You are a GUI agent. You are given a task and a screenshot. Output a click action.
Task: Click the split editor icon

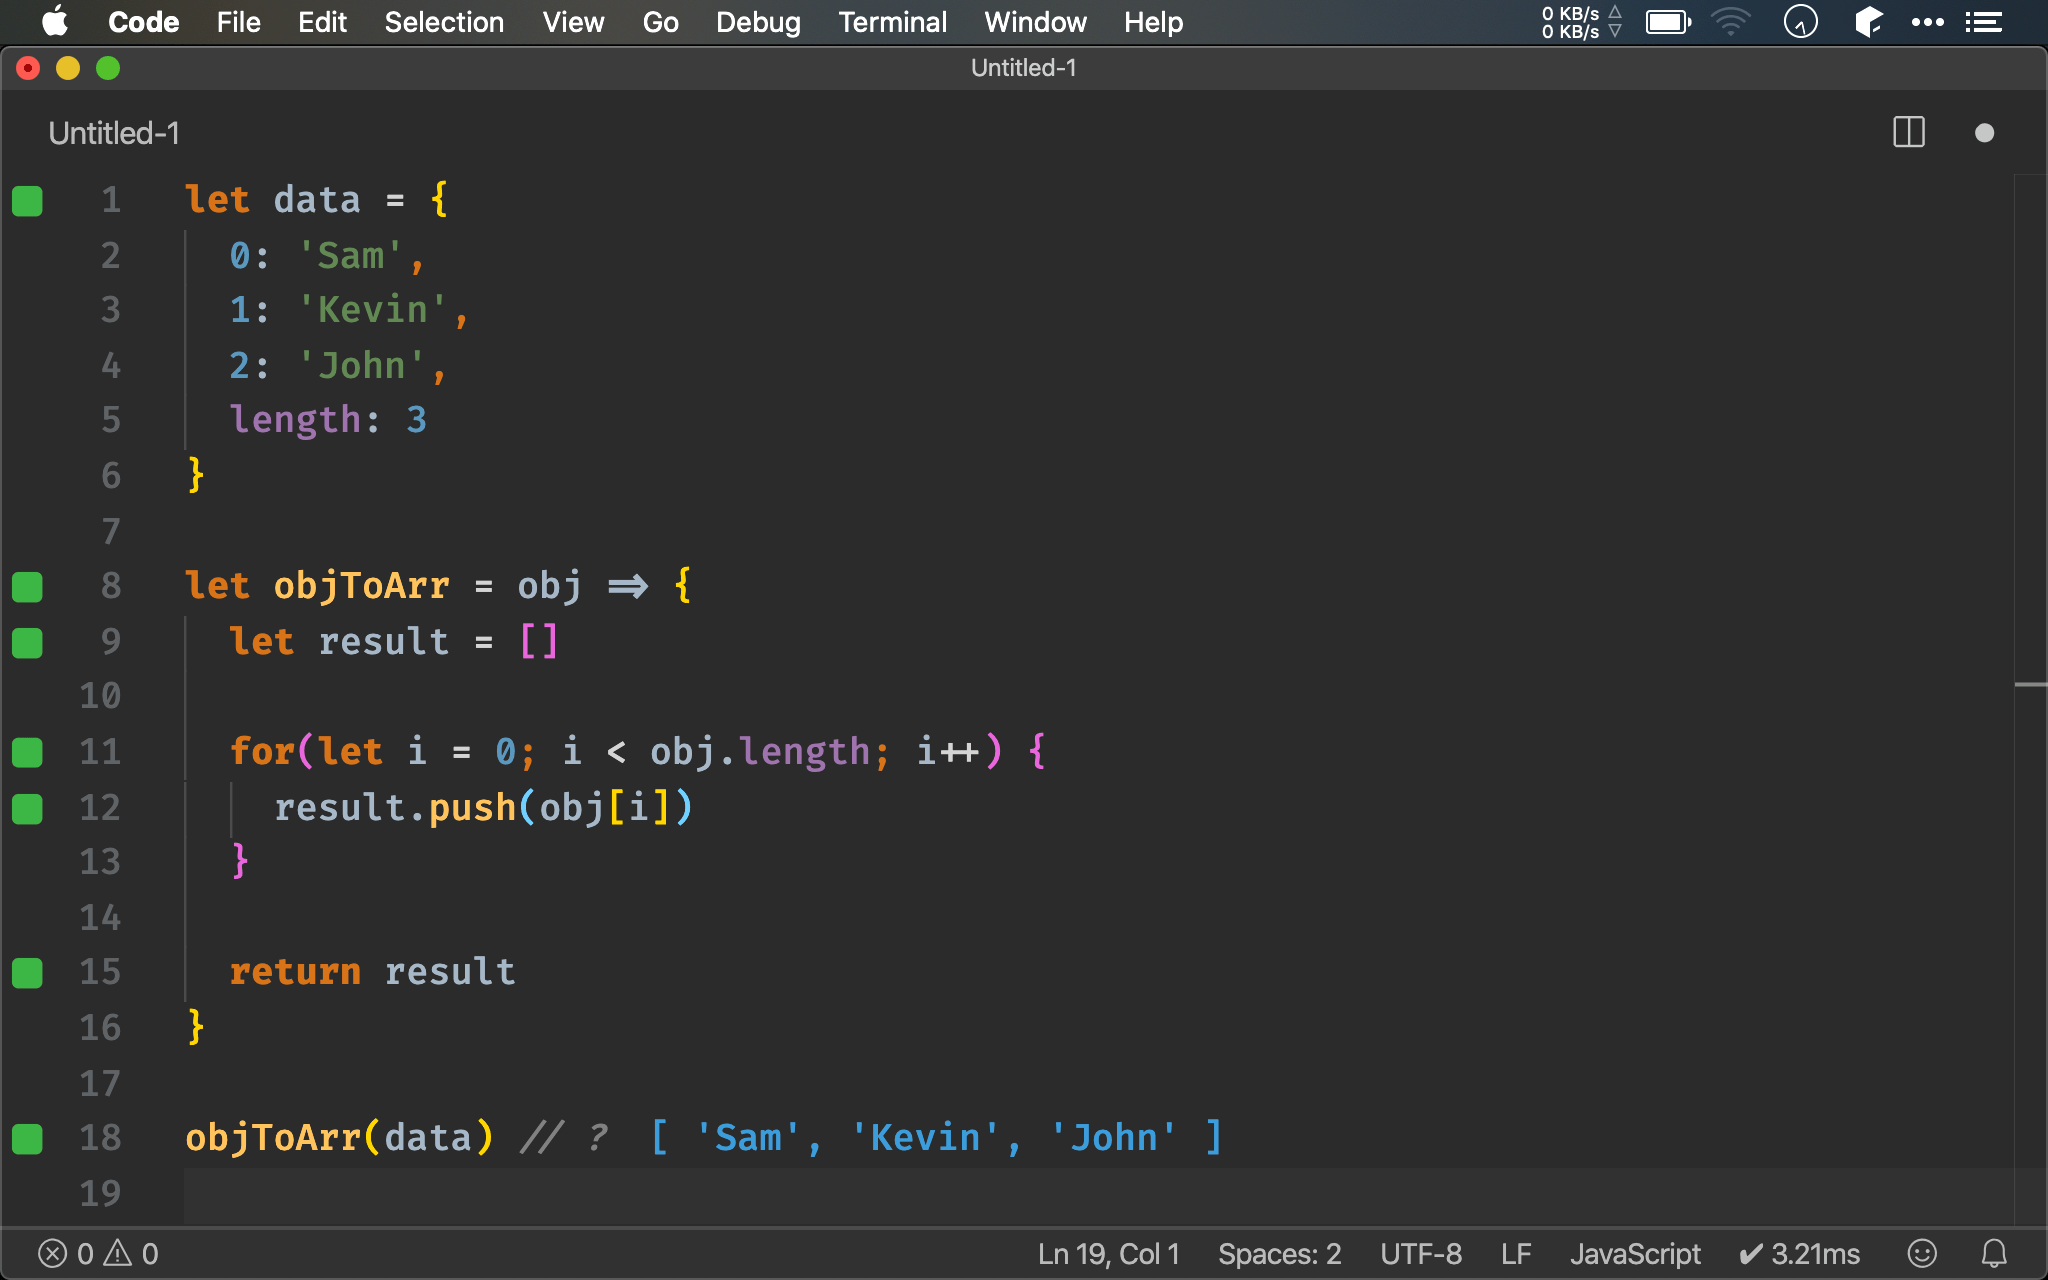click(x=1908, y=133)
